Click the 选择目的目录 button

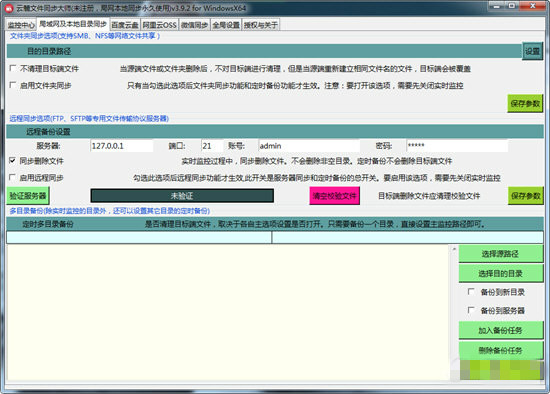(x=501, y=273)
